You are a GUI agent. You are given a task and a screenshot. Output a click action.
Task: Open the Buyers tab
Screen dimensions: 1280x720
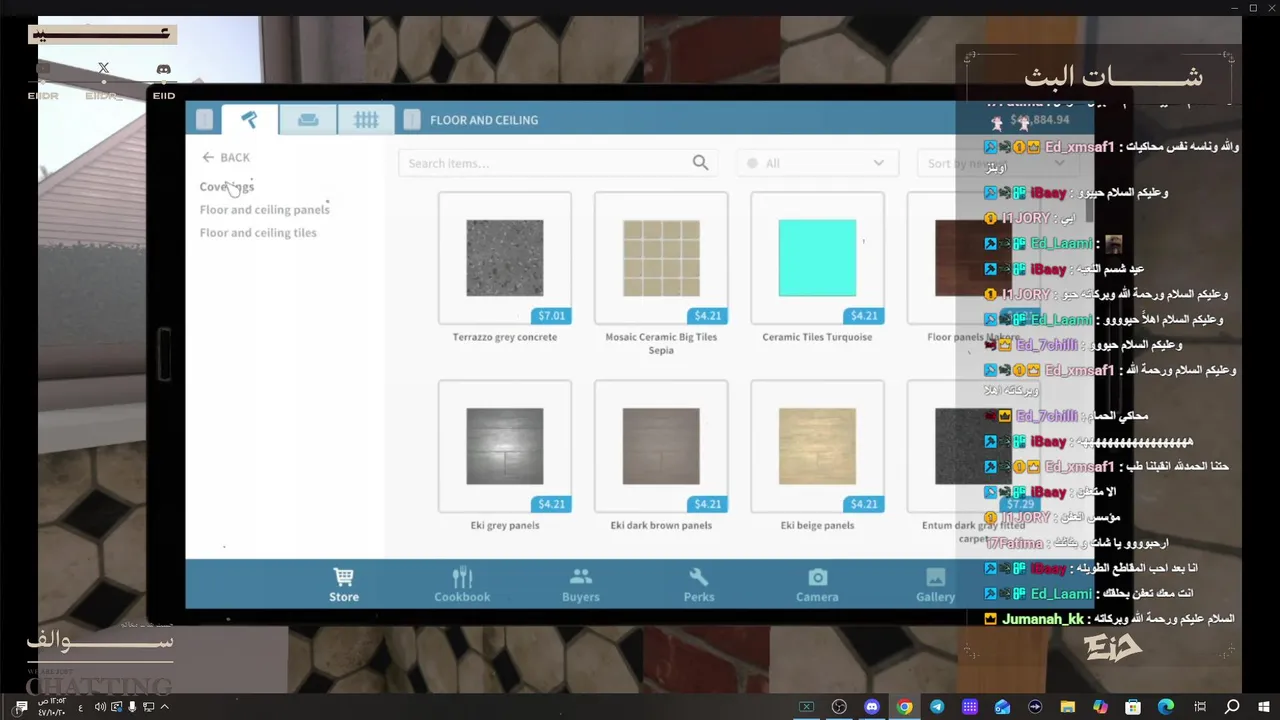(x=581, y=584)
